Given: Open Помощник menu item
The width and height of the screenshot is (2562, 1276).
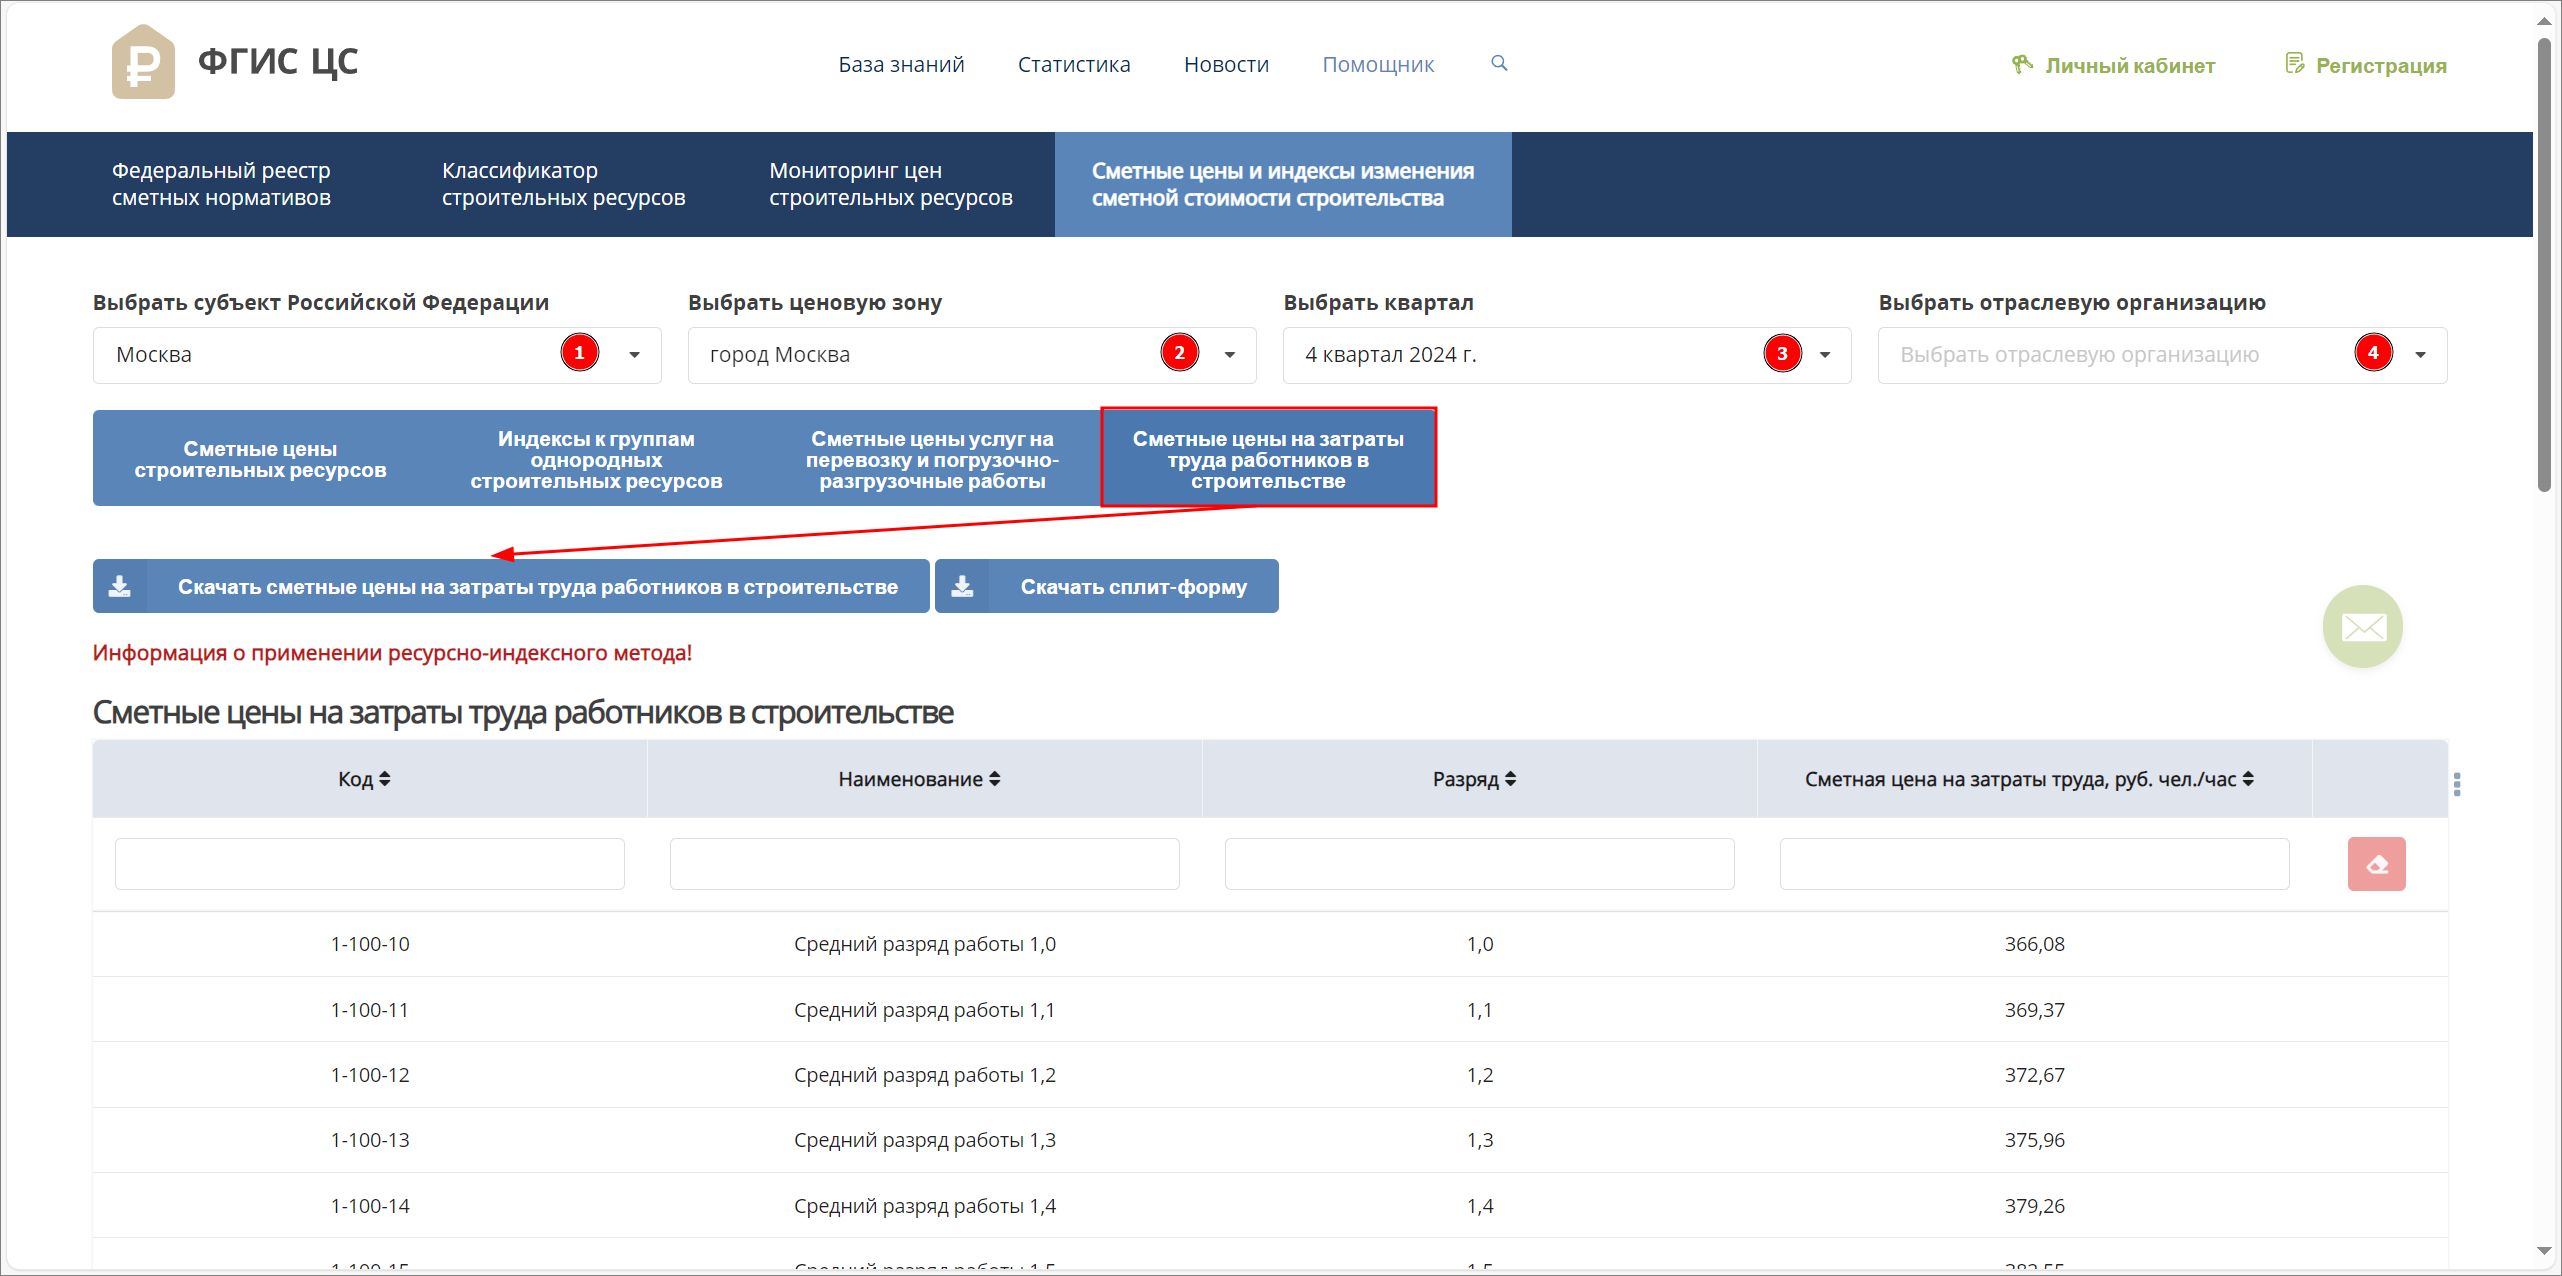Looking at the screenshot, I should tap(1378, 65).
